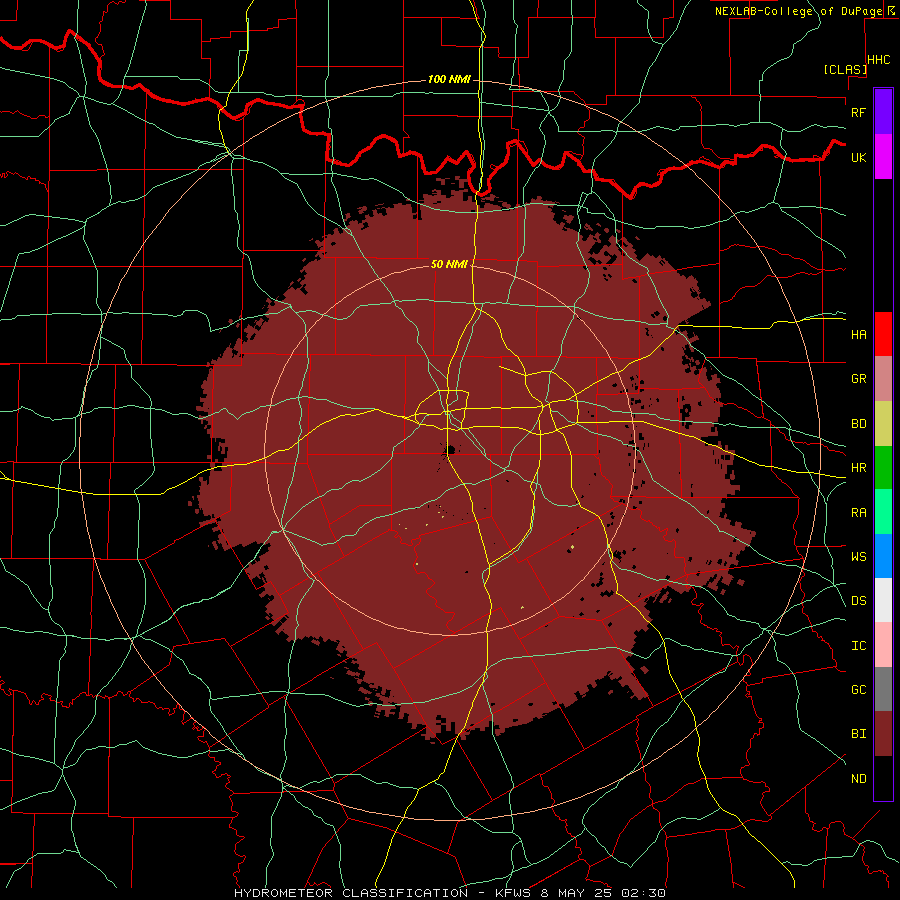Click the 'GR' legend label

(858, 379)
